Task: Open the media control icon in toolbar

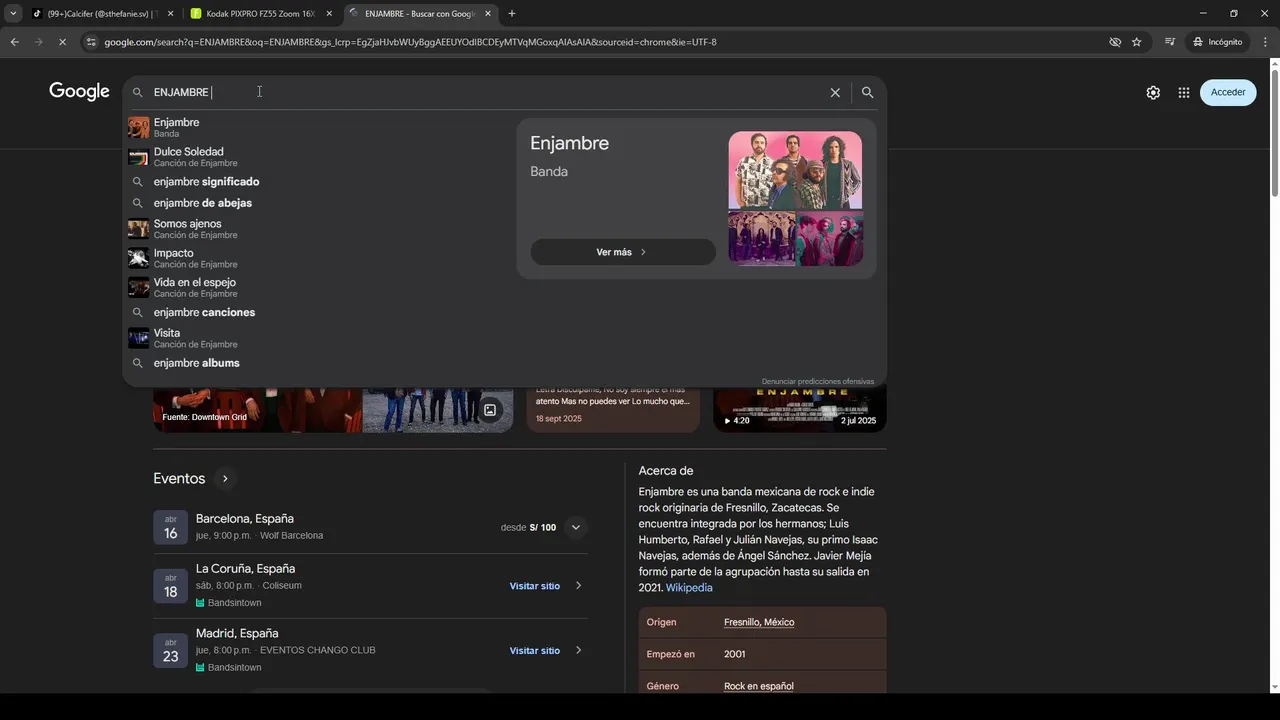Action: click(x=1170, y=42)
